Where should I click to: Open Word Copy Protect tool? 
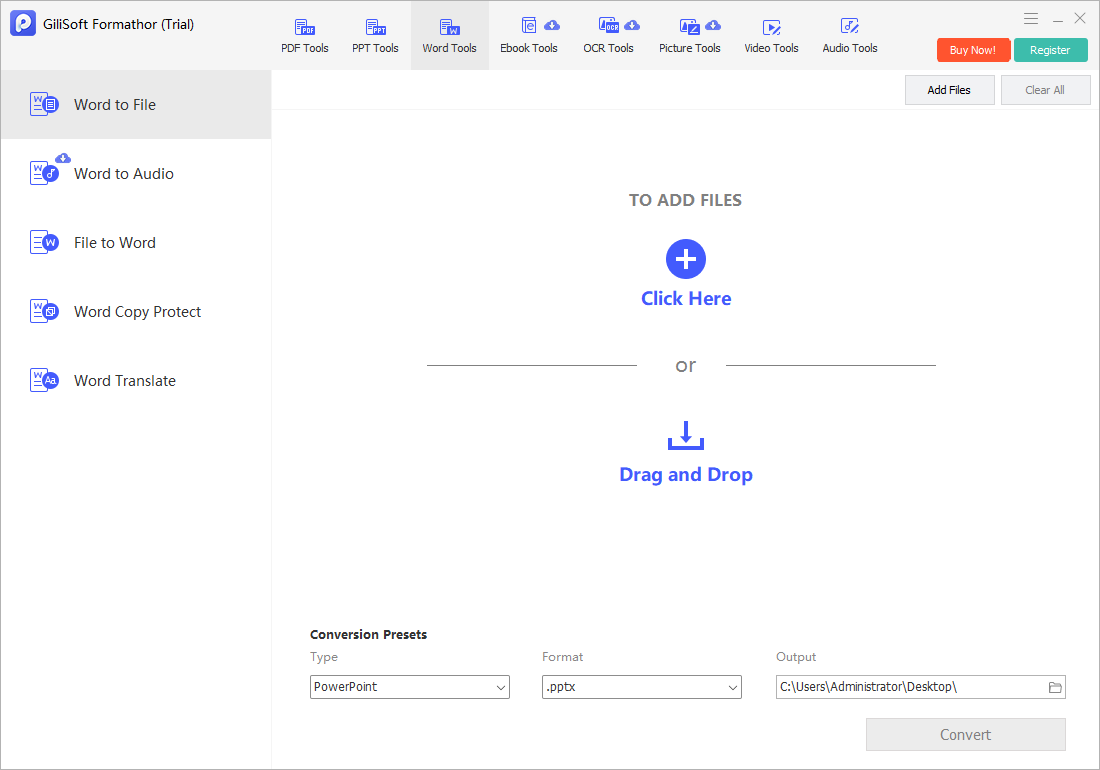pyautogui.click(x=136, y=311)
